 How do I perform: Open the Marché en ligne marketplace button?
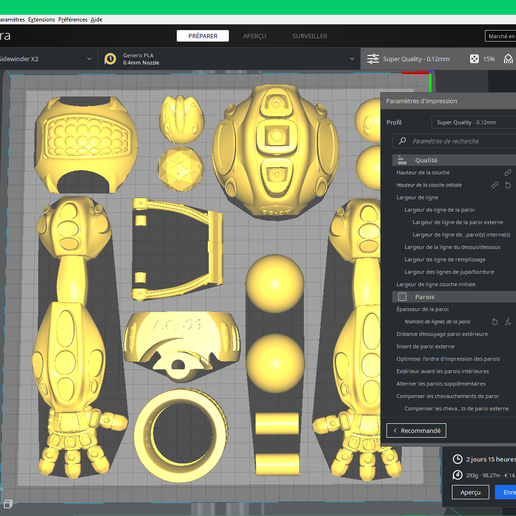(x=500, y=36)
